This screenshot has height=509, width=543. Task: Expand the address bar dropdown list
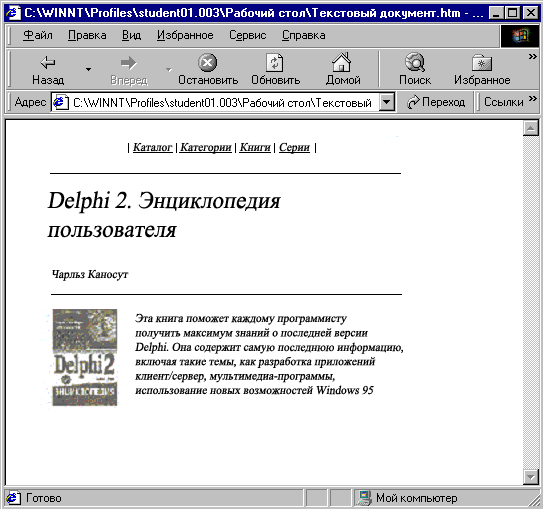click(386, 102)
